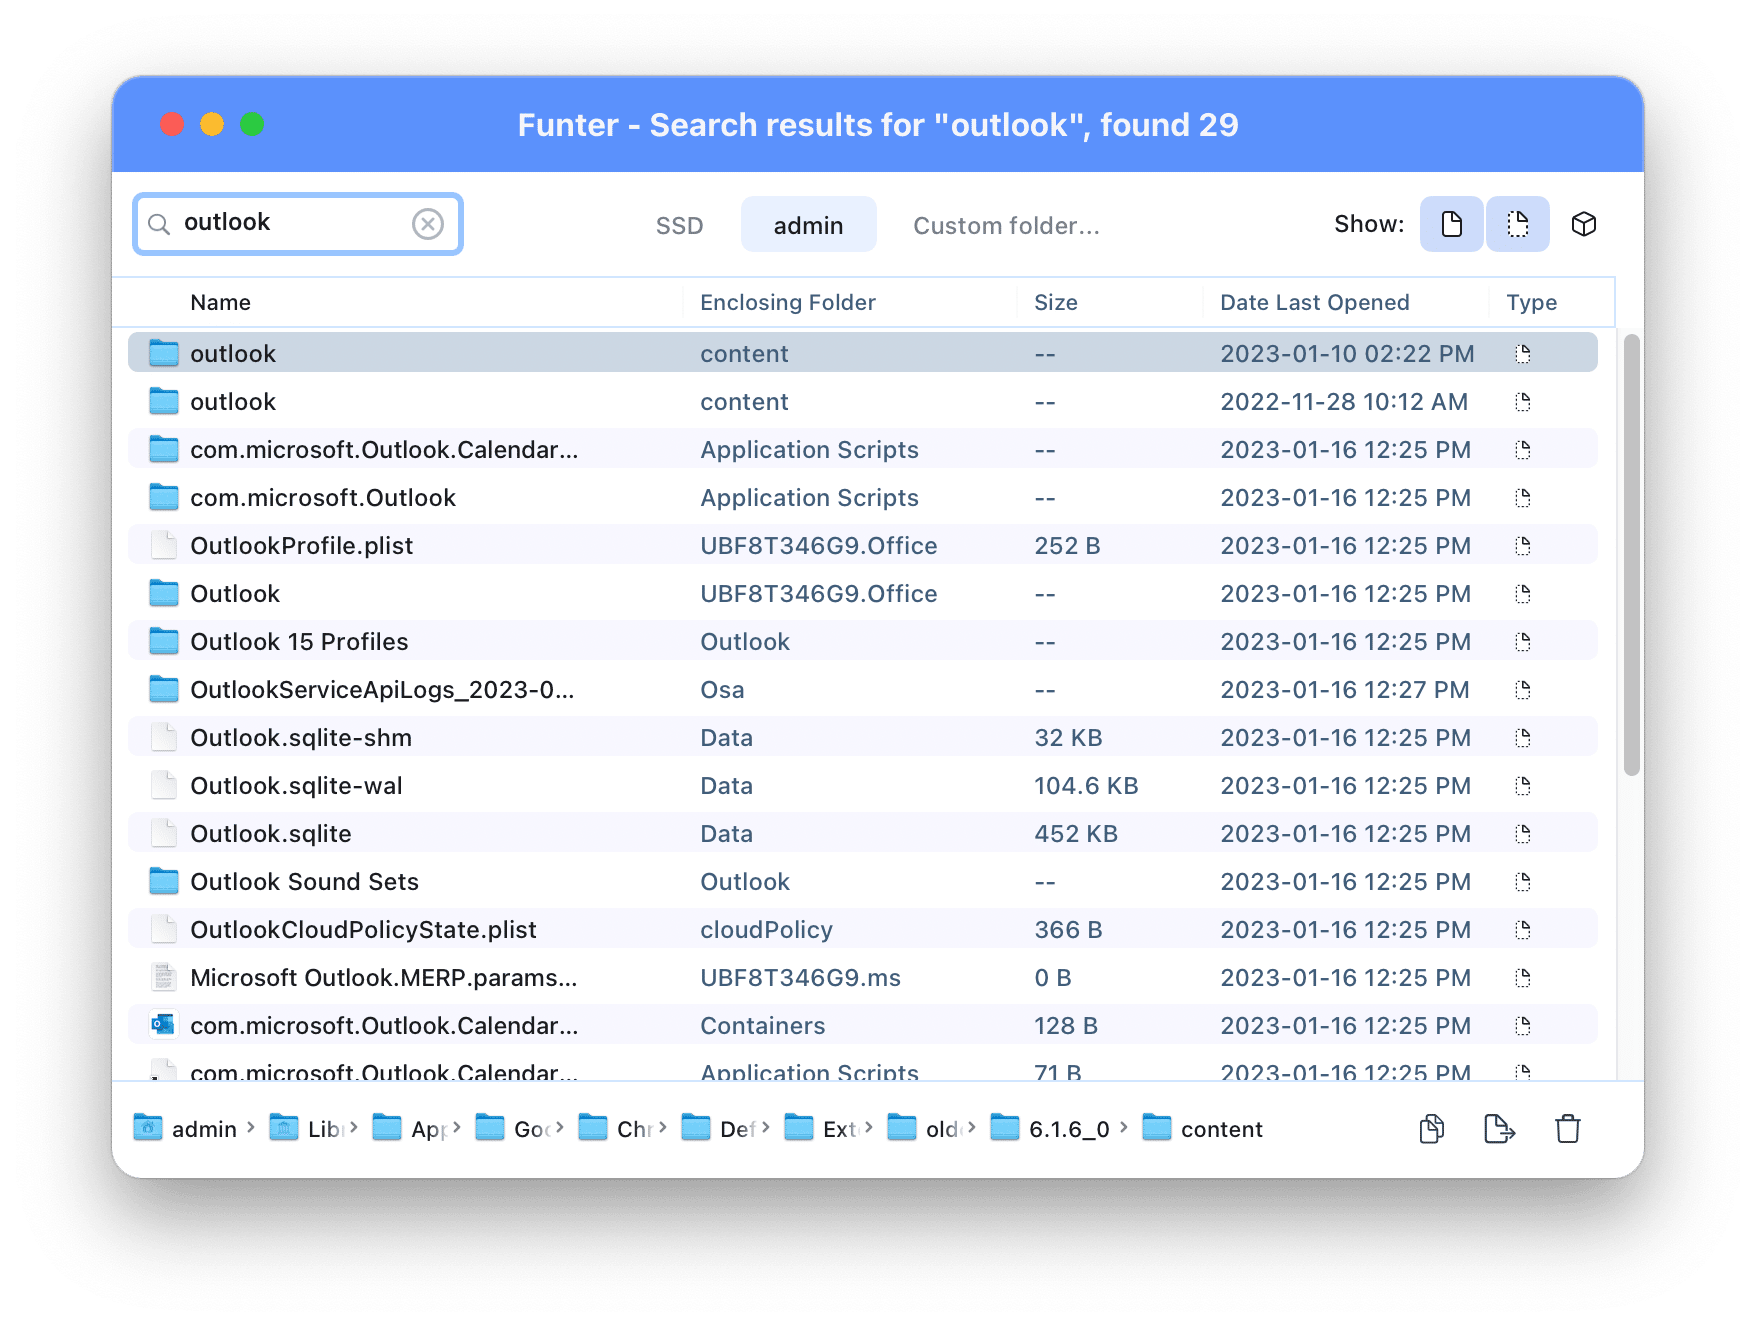Screen dimensions: 1756x1326
Task: Click Outlook.sqlite-wal file icon
Action: 164,785
